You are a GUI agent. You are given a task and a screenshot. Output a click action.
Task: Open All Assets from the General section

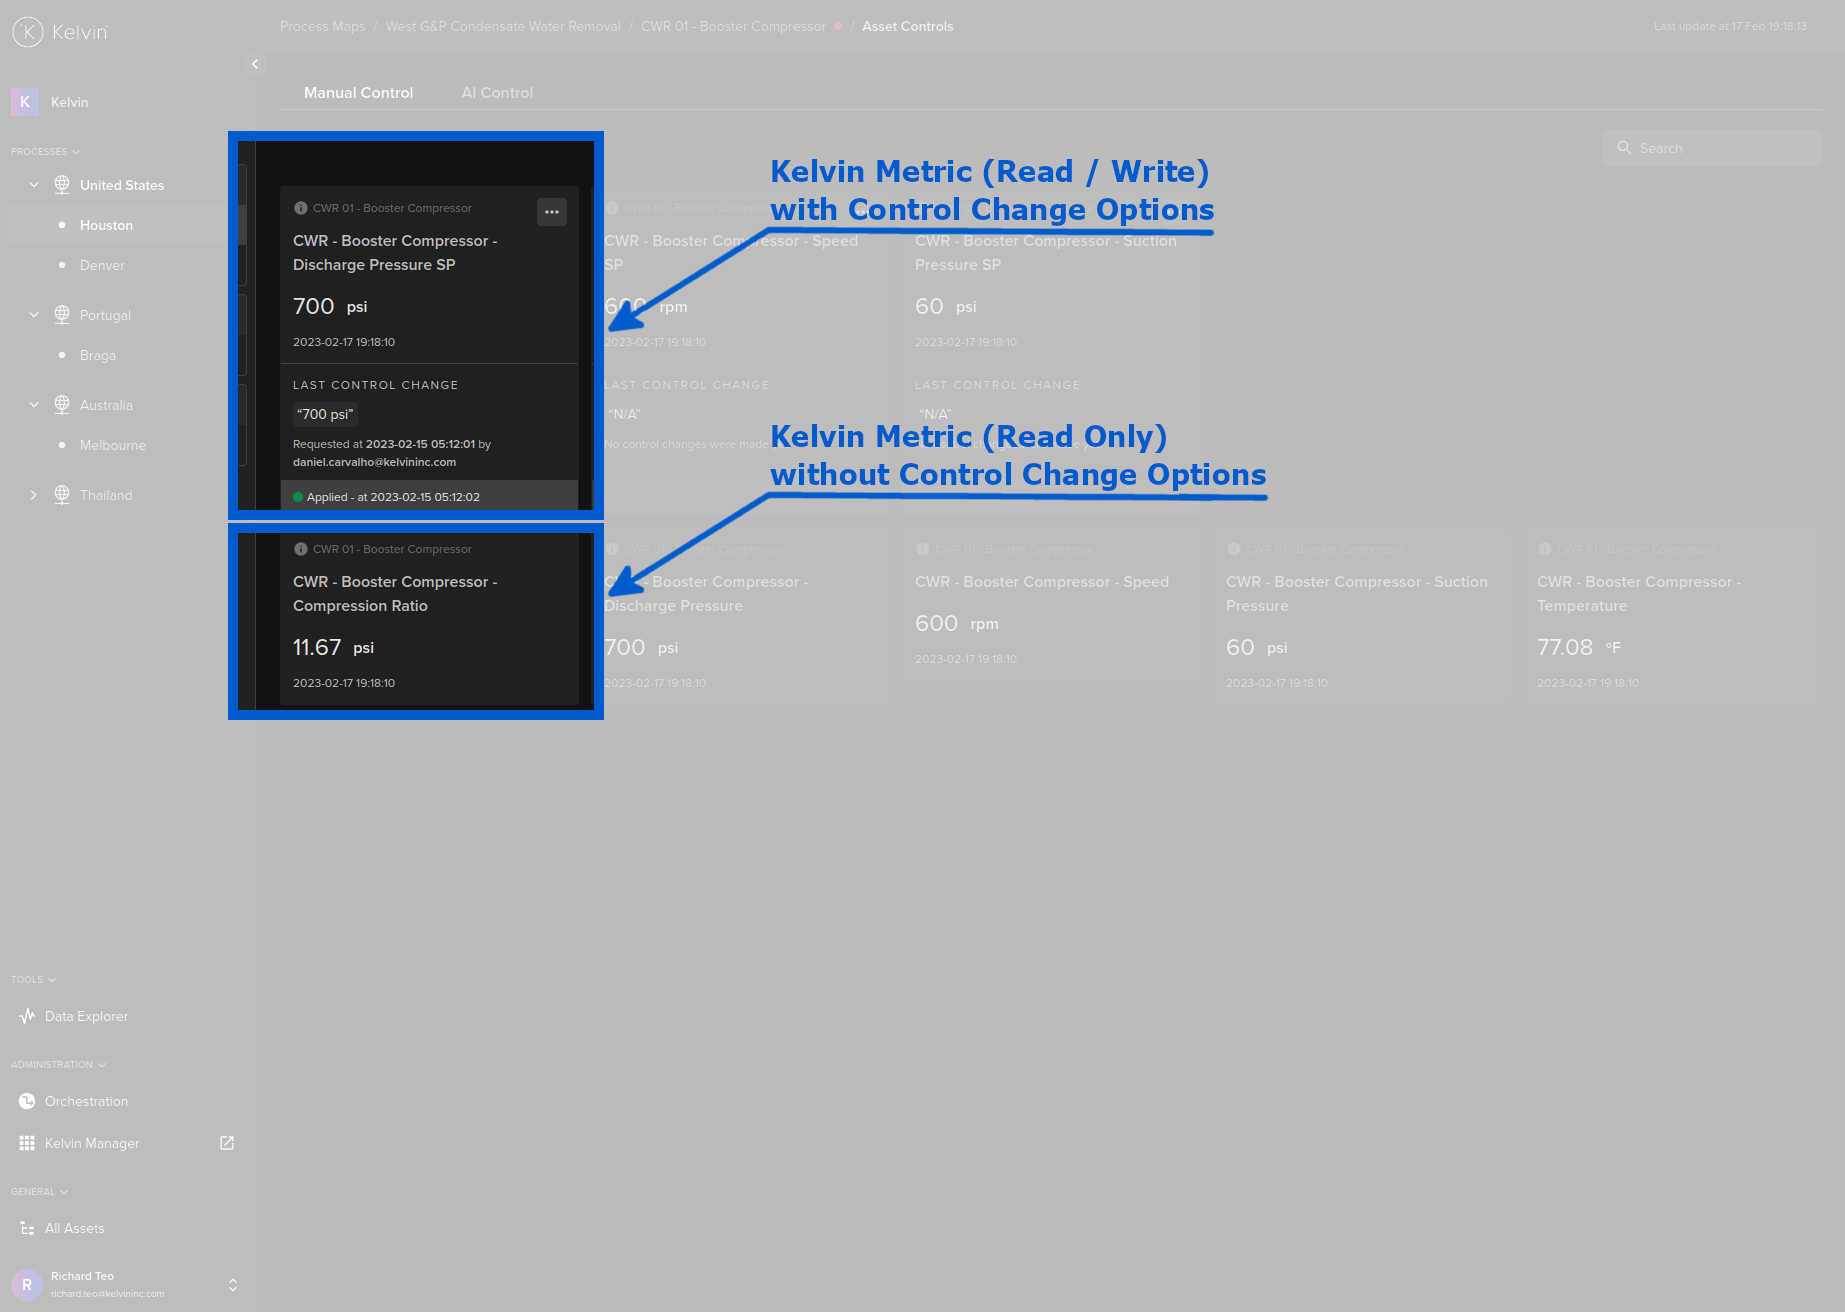pyautogui.click(x=74, y=1228)
